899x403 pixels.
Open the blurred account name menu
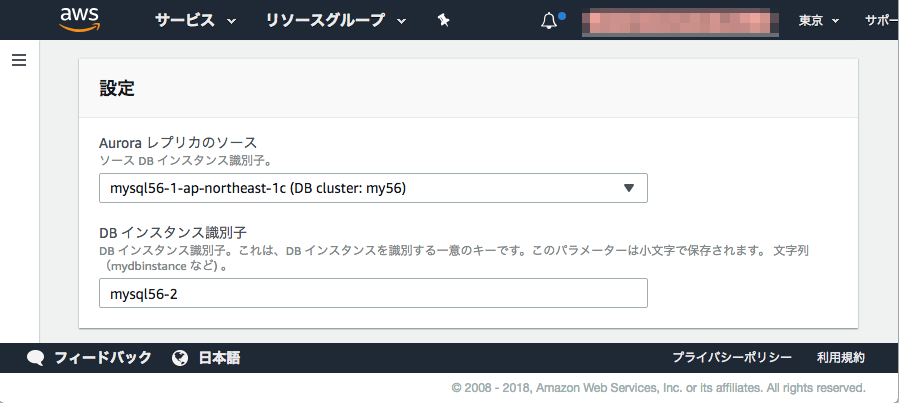click(x=680, y=22)
